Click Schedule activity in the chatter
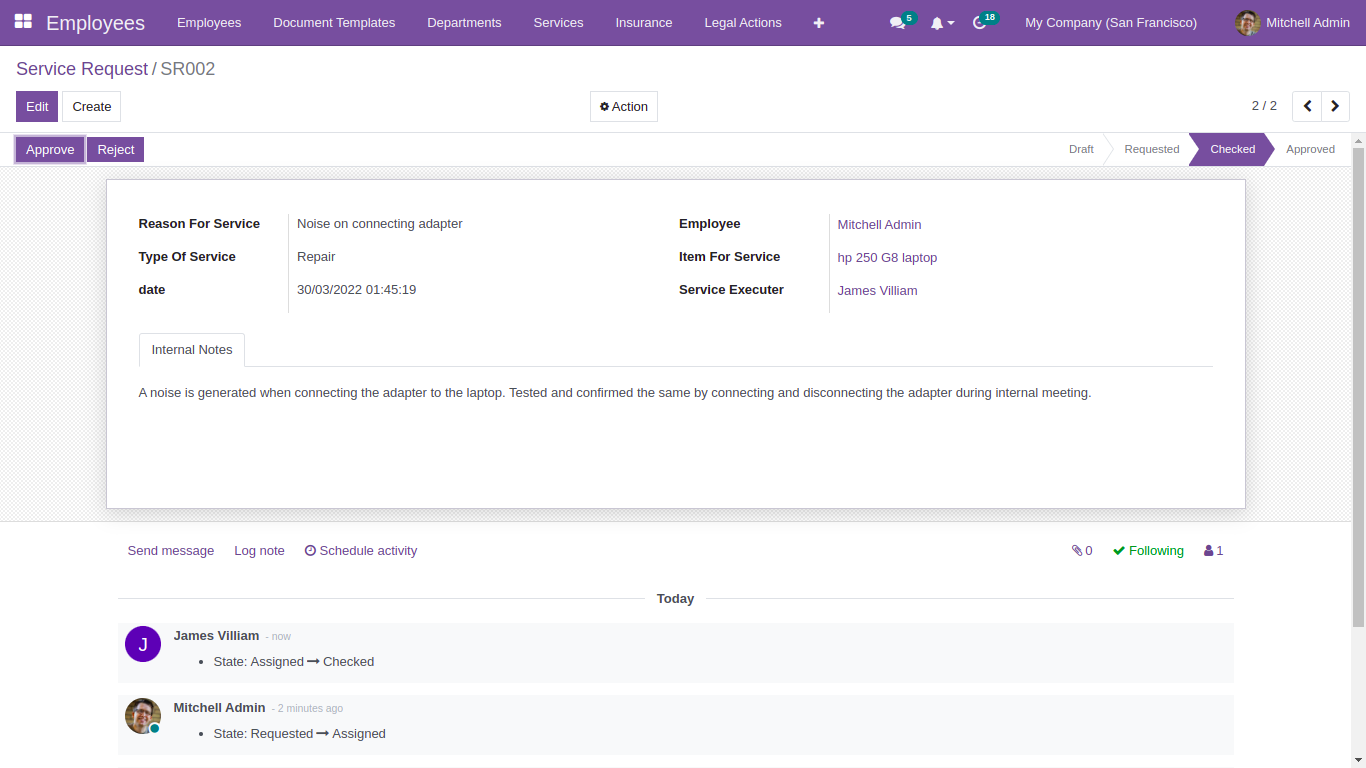This screenshot has width=1366, height=768. (x=361, y=550)
